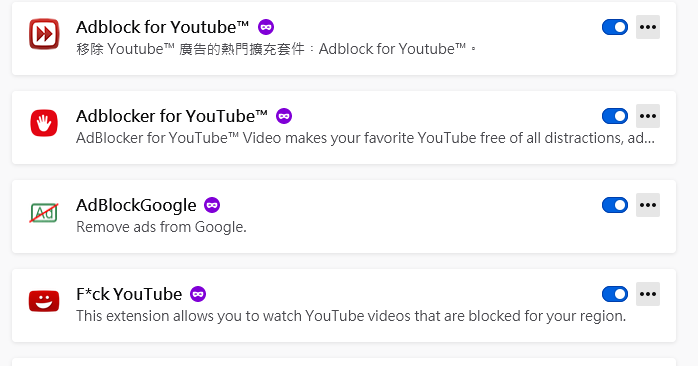Switch off the F*ck YouTube toggle
The width and height of the screenshot is (698, 366).
click(615, 294)
